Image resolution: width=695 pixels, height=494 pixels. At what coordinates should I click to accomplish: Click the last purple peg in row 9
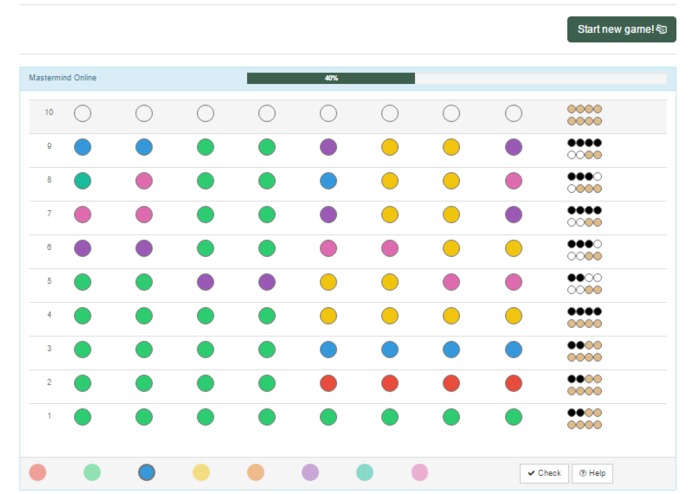[x=513, y=147]
